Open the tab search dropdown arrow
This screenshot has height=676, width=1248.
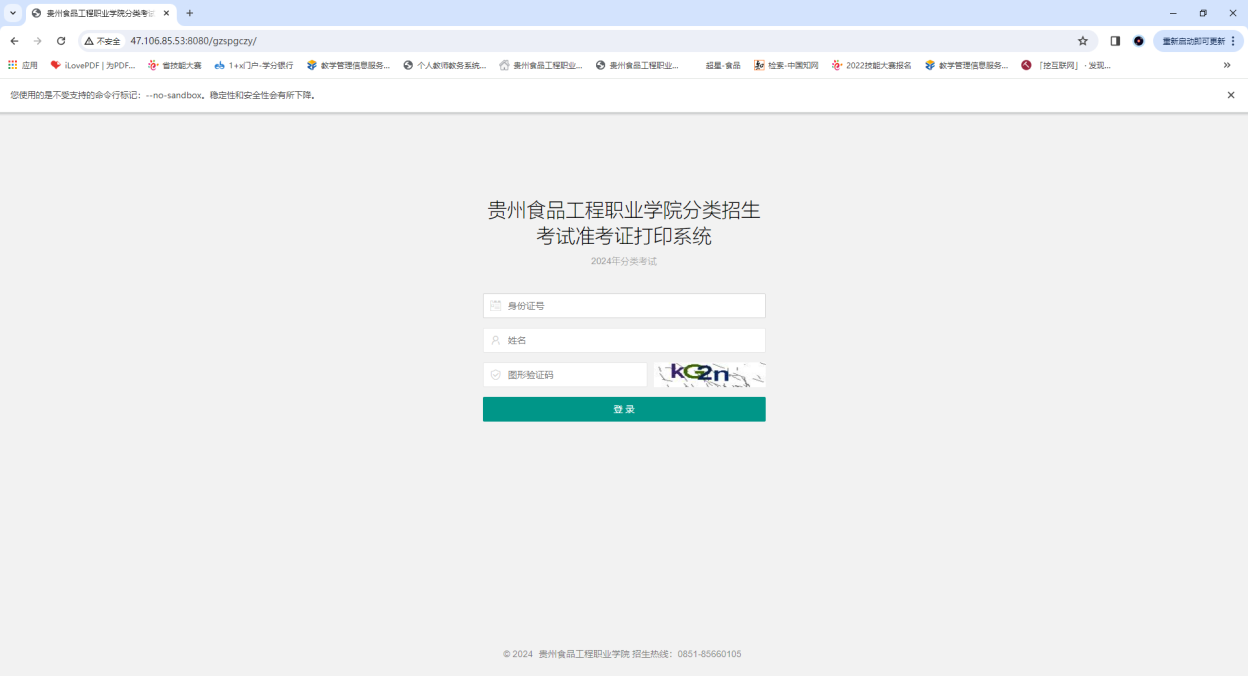coord(13,13)
